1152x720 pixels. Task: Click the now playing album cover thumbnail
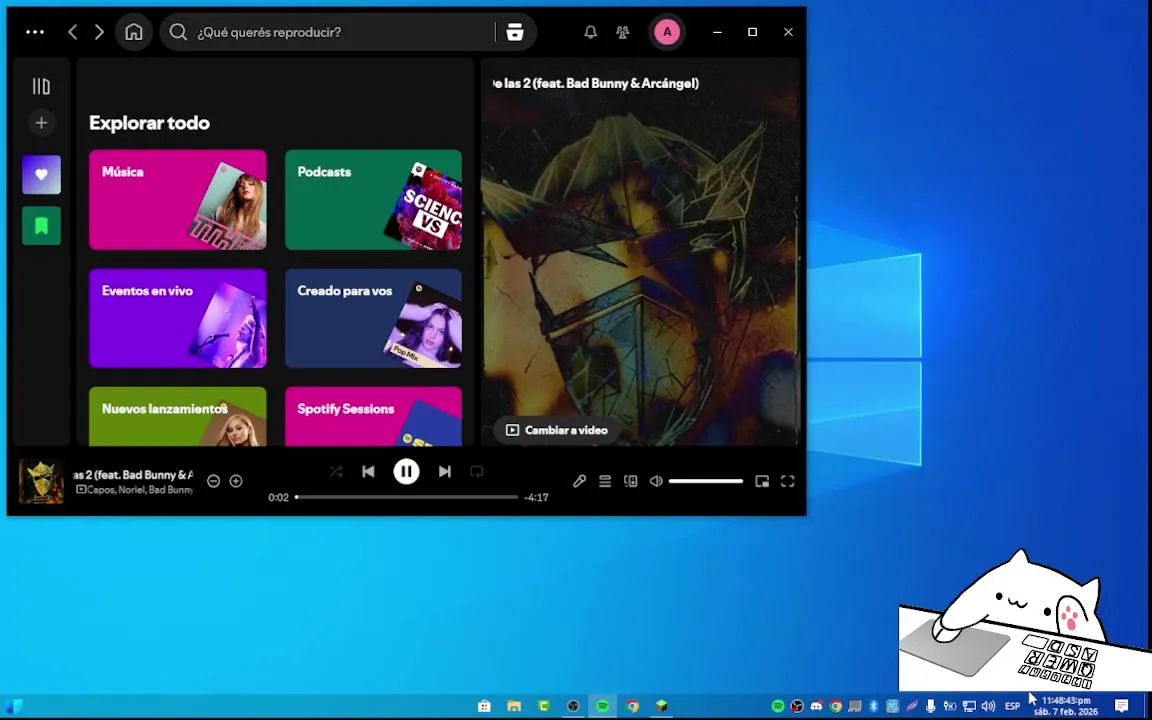tap(40, 481)
